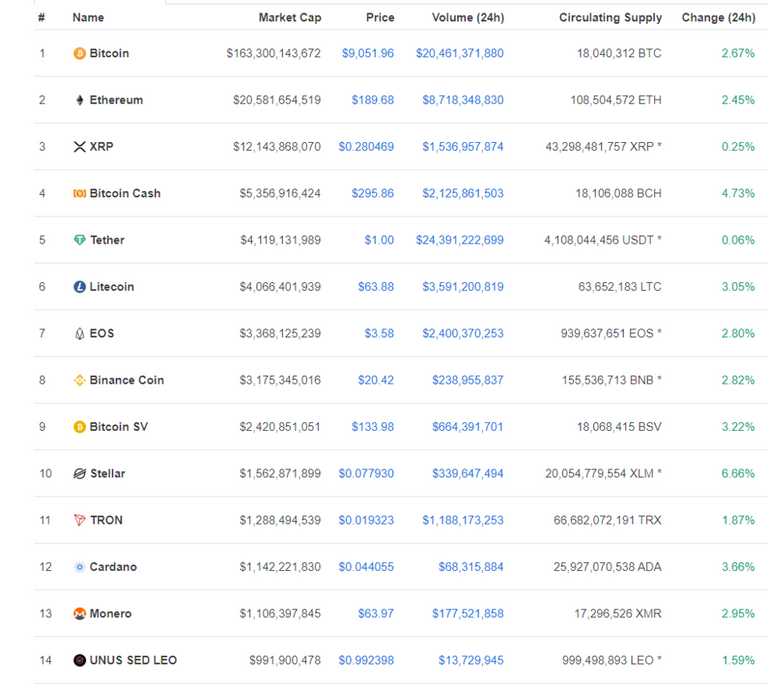Open the Binance Coin name link

point(127,380)
